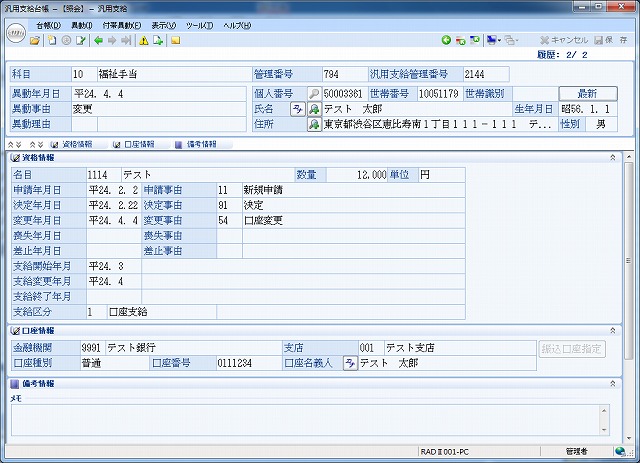Click the magnifier icon beside 個人番号
This screenshot has width=640, height=463.
point(313,93)
